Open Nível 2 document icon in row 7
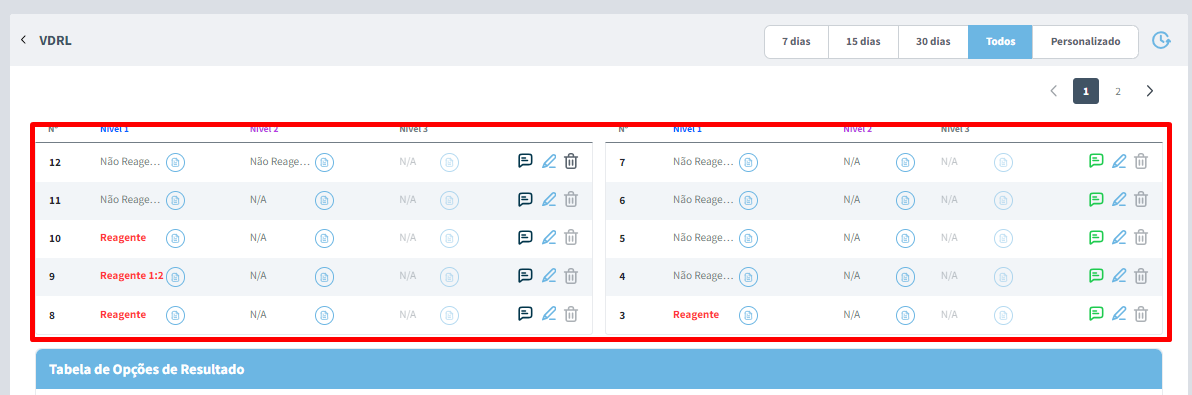This screenshot has width=1192, height=395. pyautogui.click(x=905, y=162)
